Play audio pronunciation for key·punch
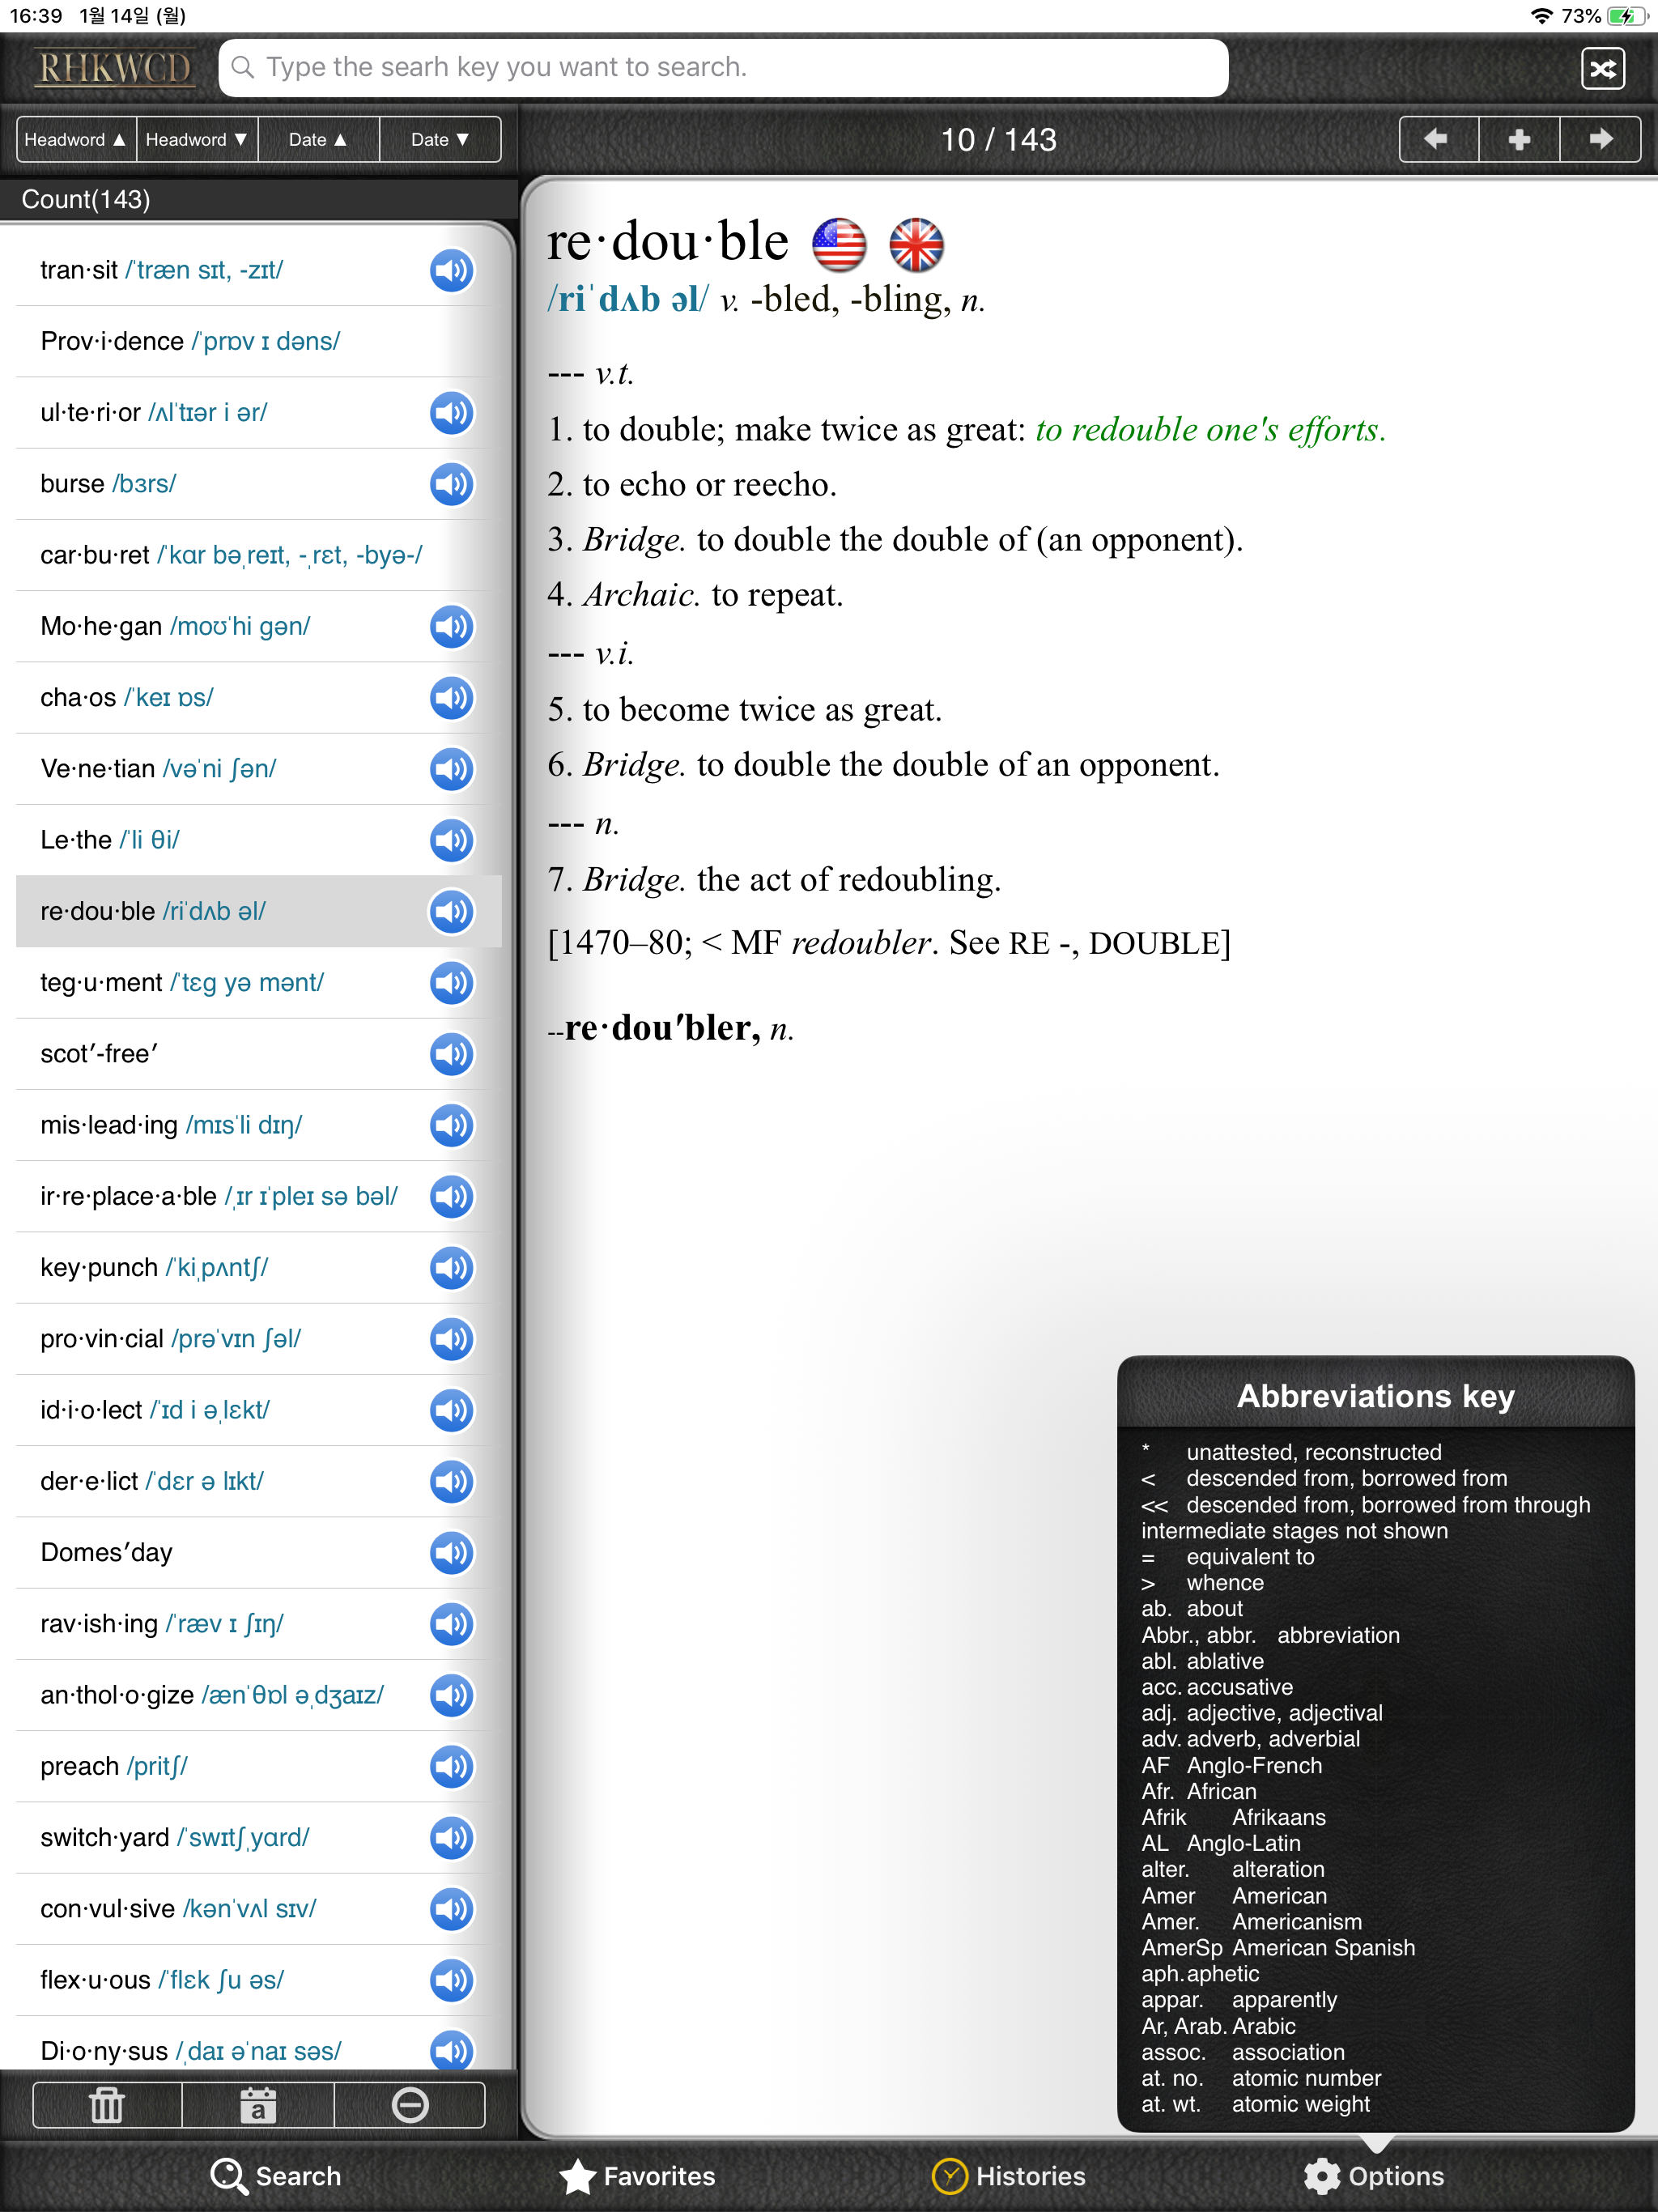The height and width of the screenshot is (2212, 1658). click(451, 1267)
